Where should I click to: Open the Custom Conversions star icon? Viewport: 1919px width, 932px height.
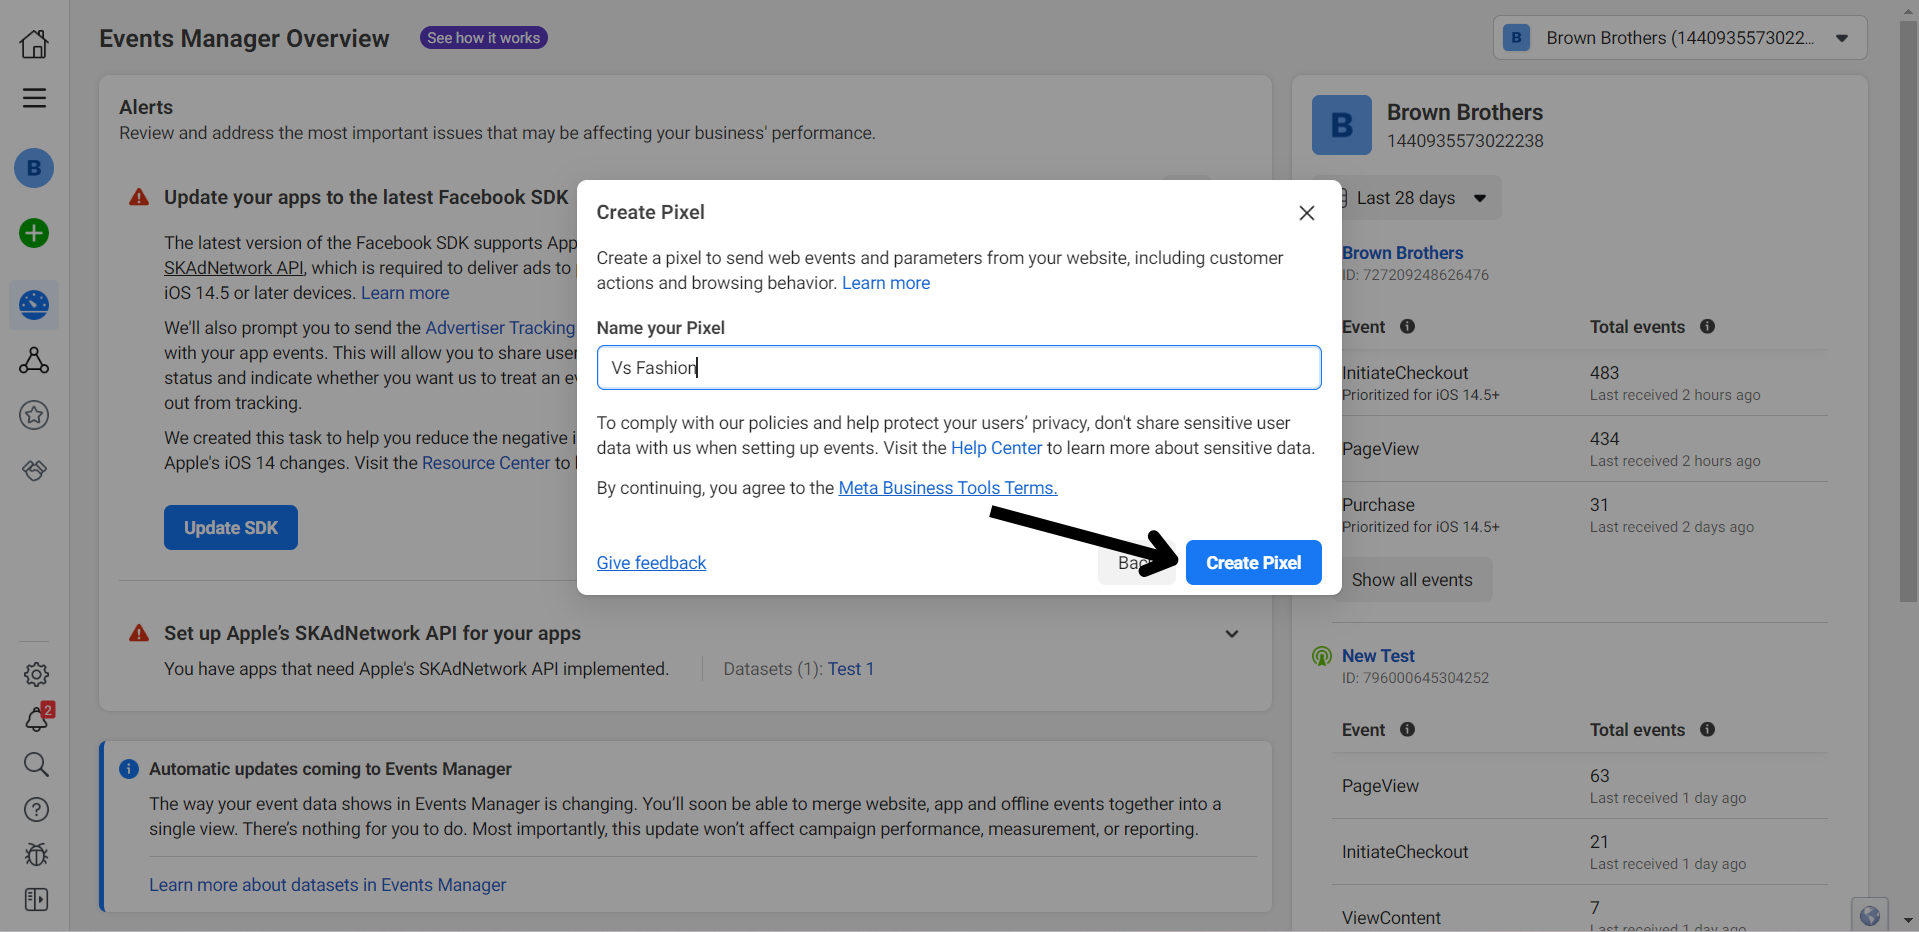pyautogui.click(x=34, y=415)
